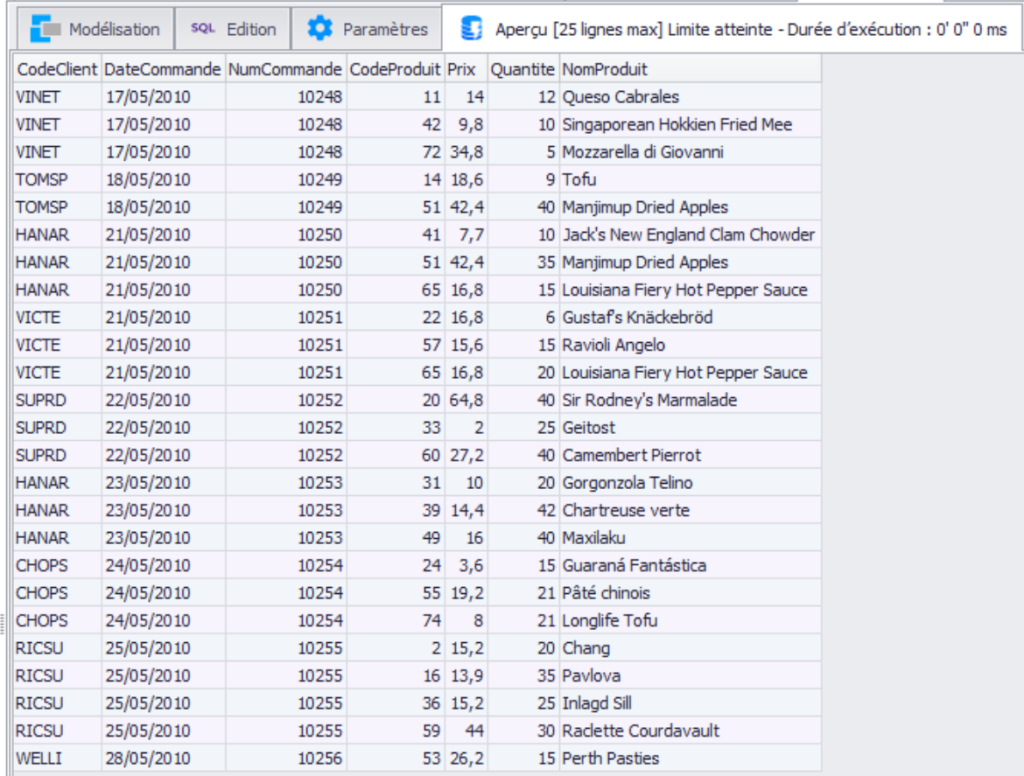Click price 26,2 in WELLI row
This screenshot has height=776, width=1024.
[x=466, y=758]
